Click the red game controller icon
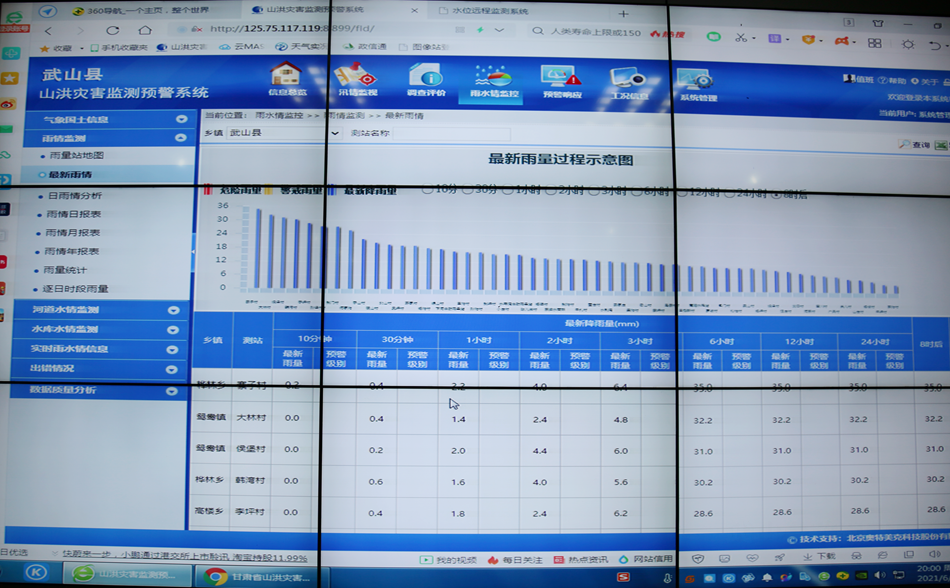Screen dimensions: 950x588 [841, 41]
